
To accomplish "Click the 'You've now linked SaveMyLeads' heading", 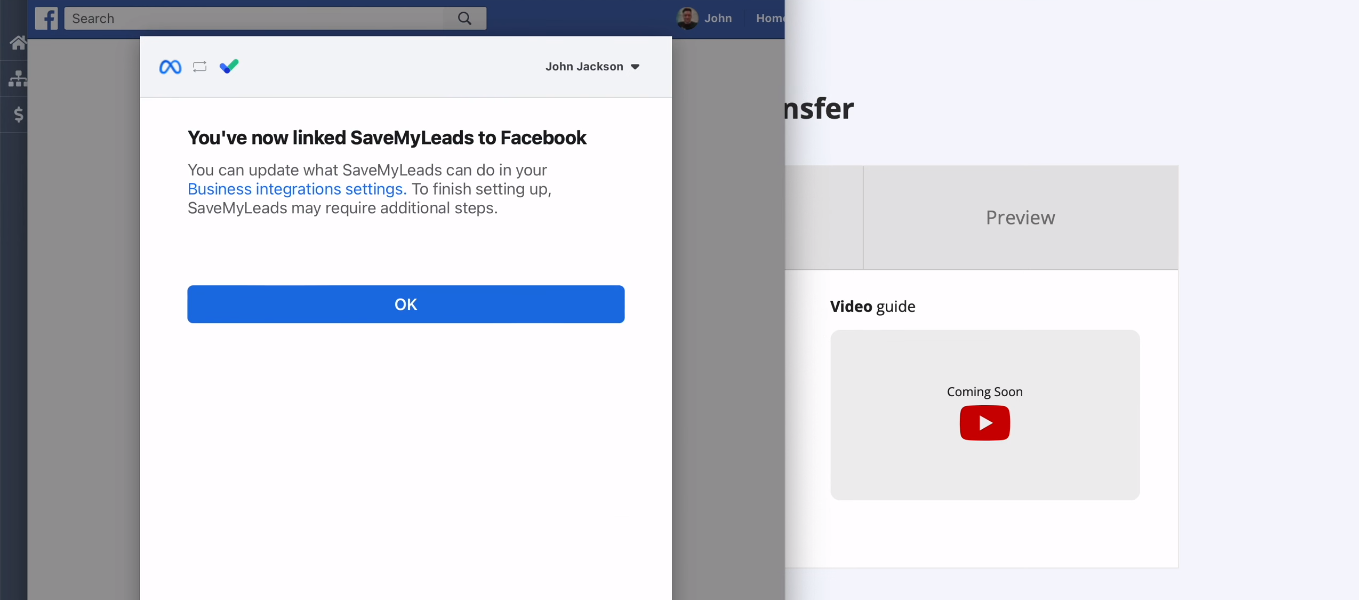I will point(387,138).
